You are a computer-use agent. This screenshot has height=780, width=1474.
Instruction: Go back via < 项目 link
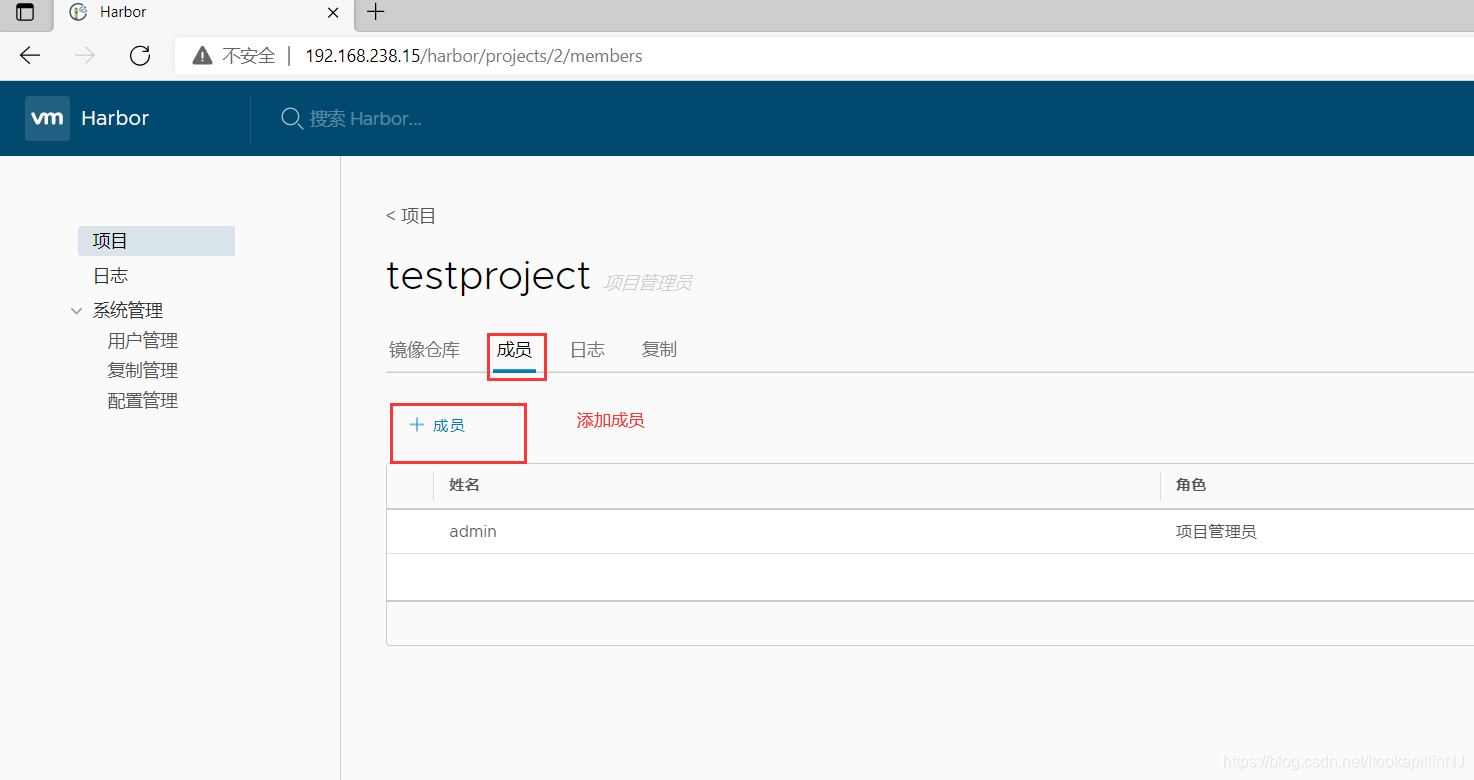411,216
